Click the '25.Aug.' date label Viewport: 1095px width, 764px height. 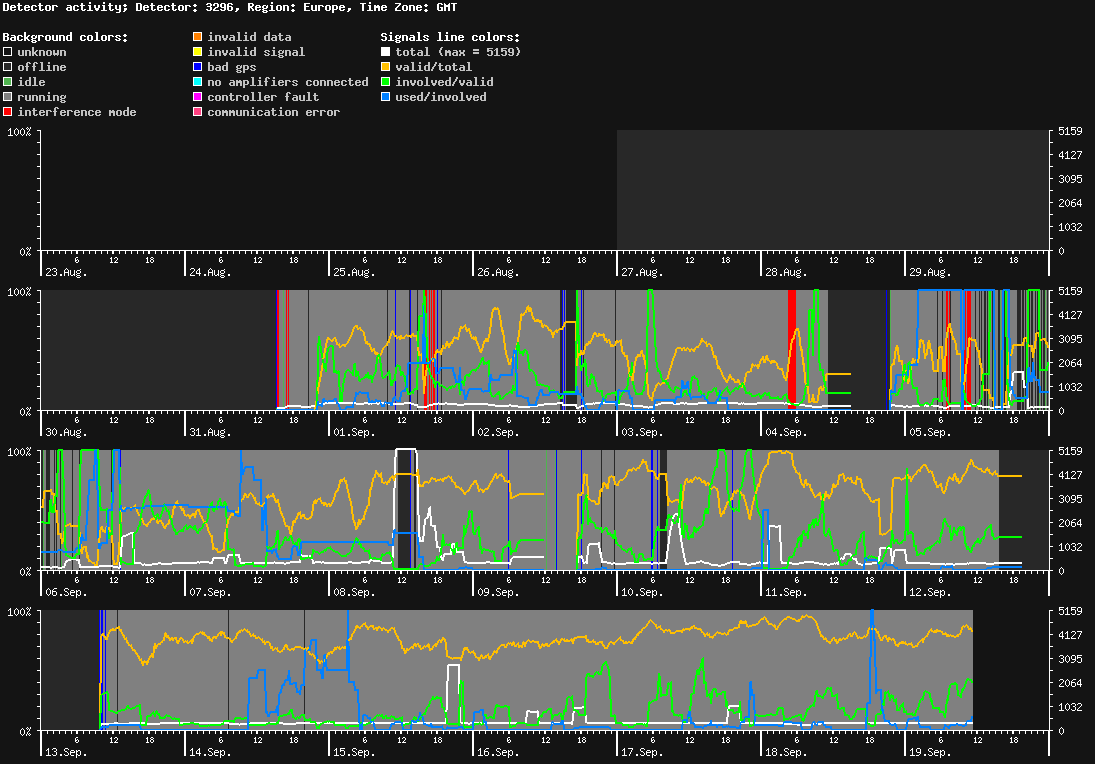coord(354,272)
